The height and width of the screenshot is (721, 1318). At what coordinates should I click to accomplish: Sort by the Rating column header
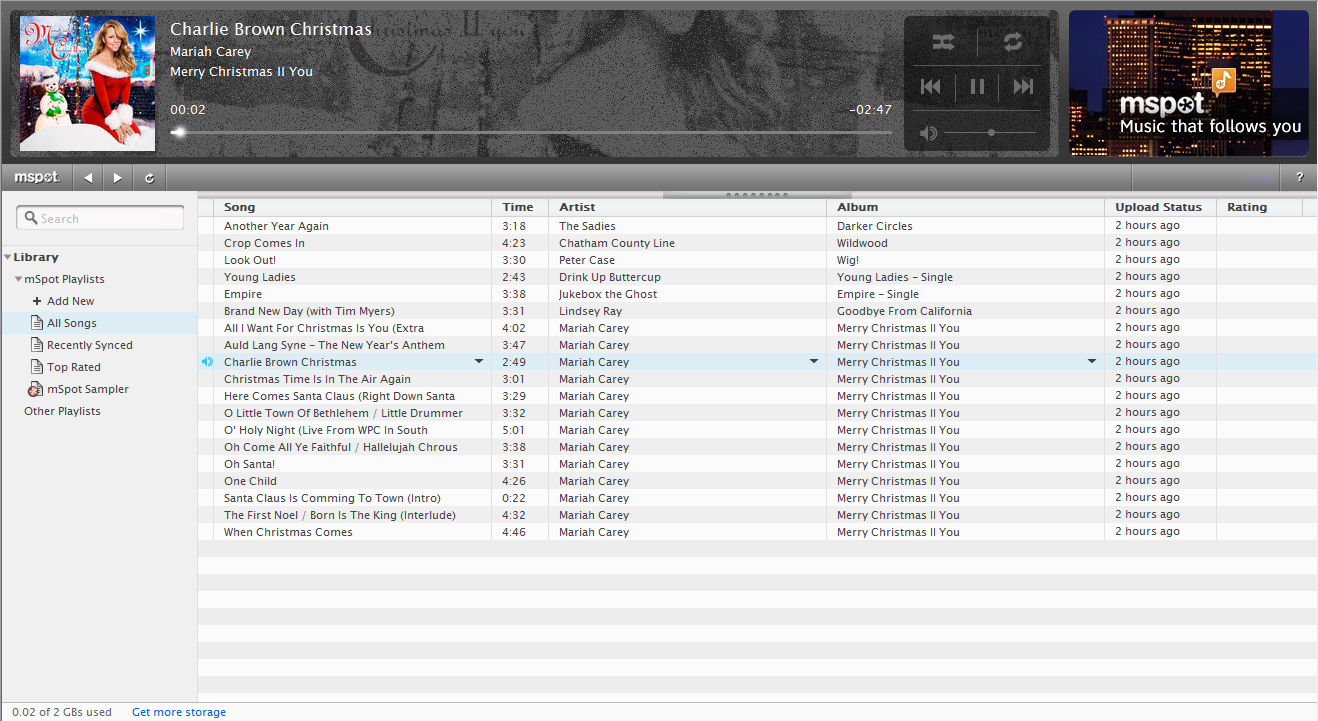tap(1260, 207)
